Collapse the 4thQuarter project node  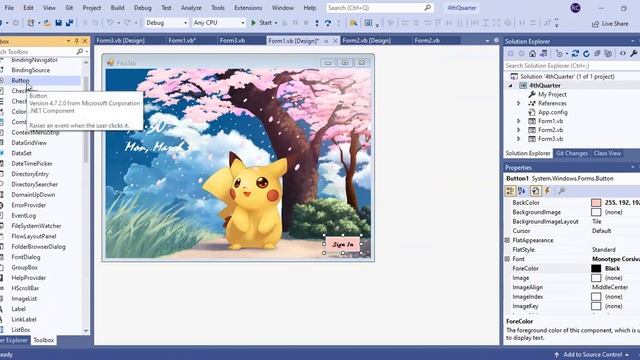coord(510,86)
